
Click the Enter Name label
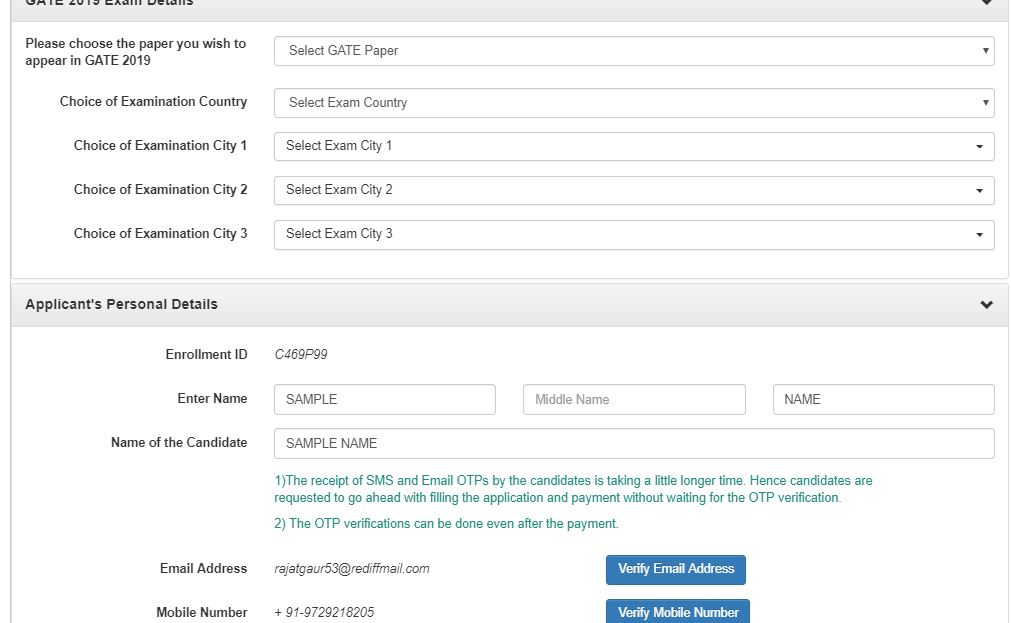point(212,398)
